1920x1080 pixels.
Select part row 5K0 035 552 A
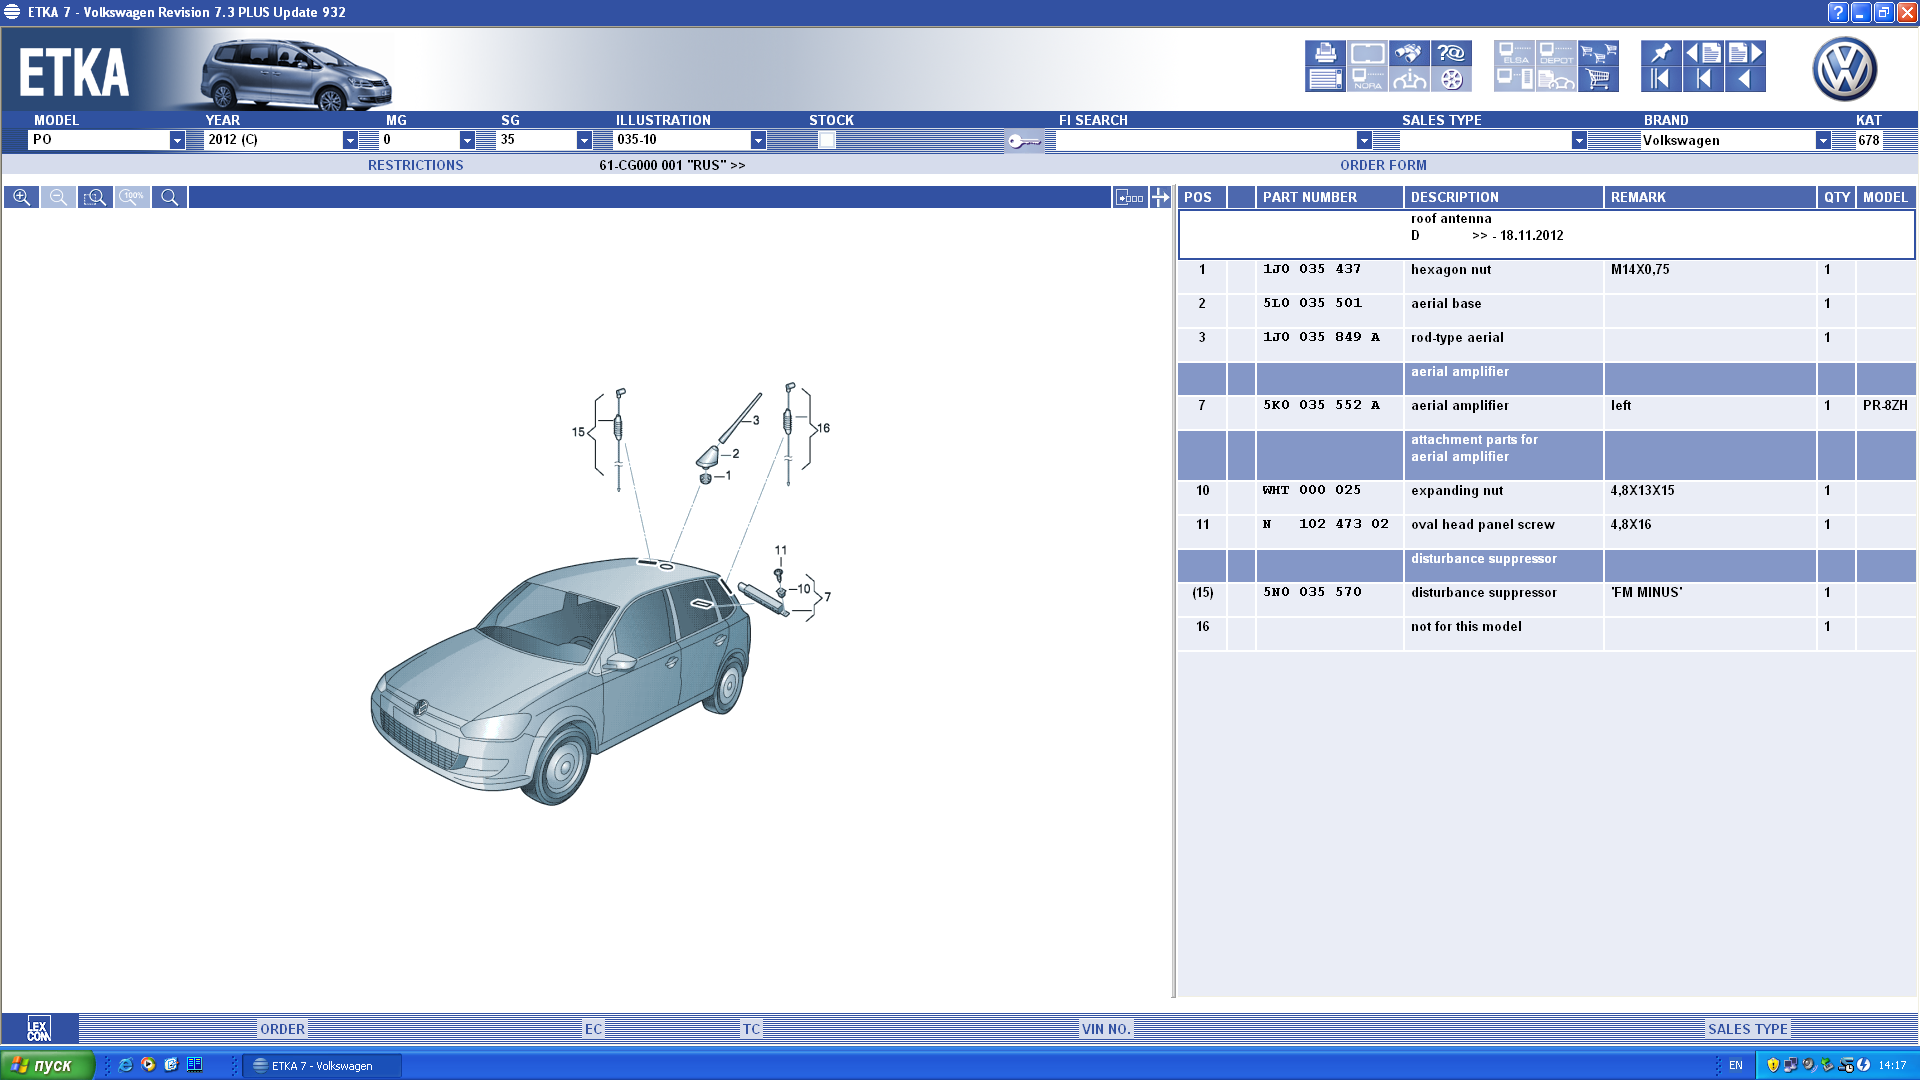pos(1320,405)
